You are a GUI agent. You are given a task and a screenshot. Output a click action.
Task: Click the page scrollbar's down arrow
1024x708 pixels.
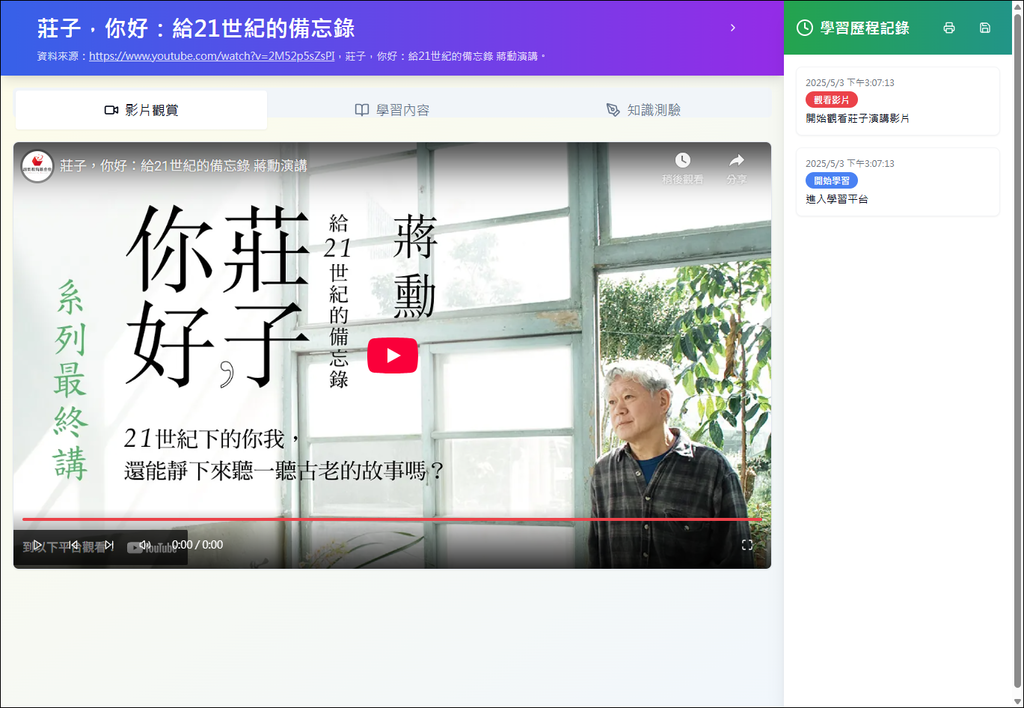coord(1017,701)
